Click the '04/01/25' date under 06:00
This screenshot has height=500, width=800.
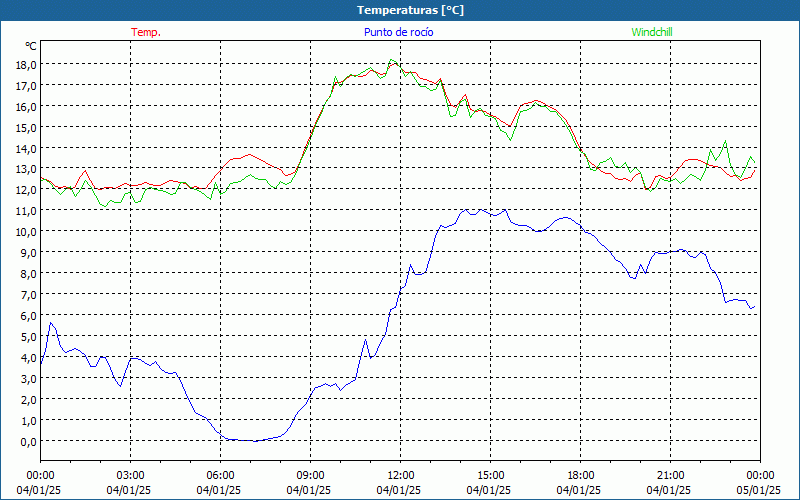pos(219,490)
